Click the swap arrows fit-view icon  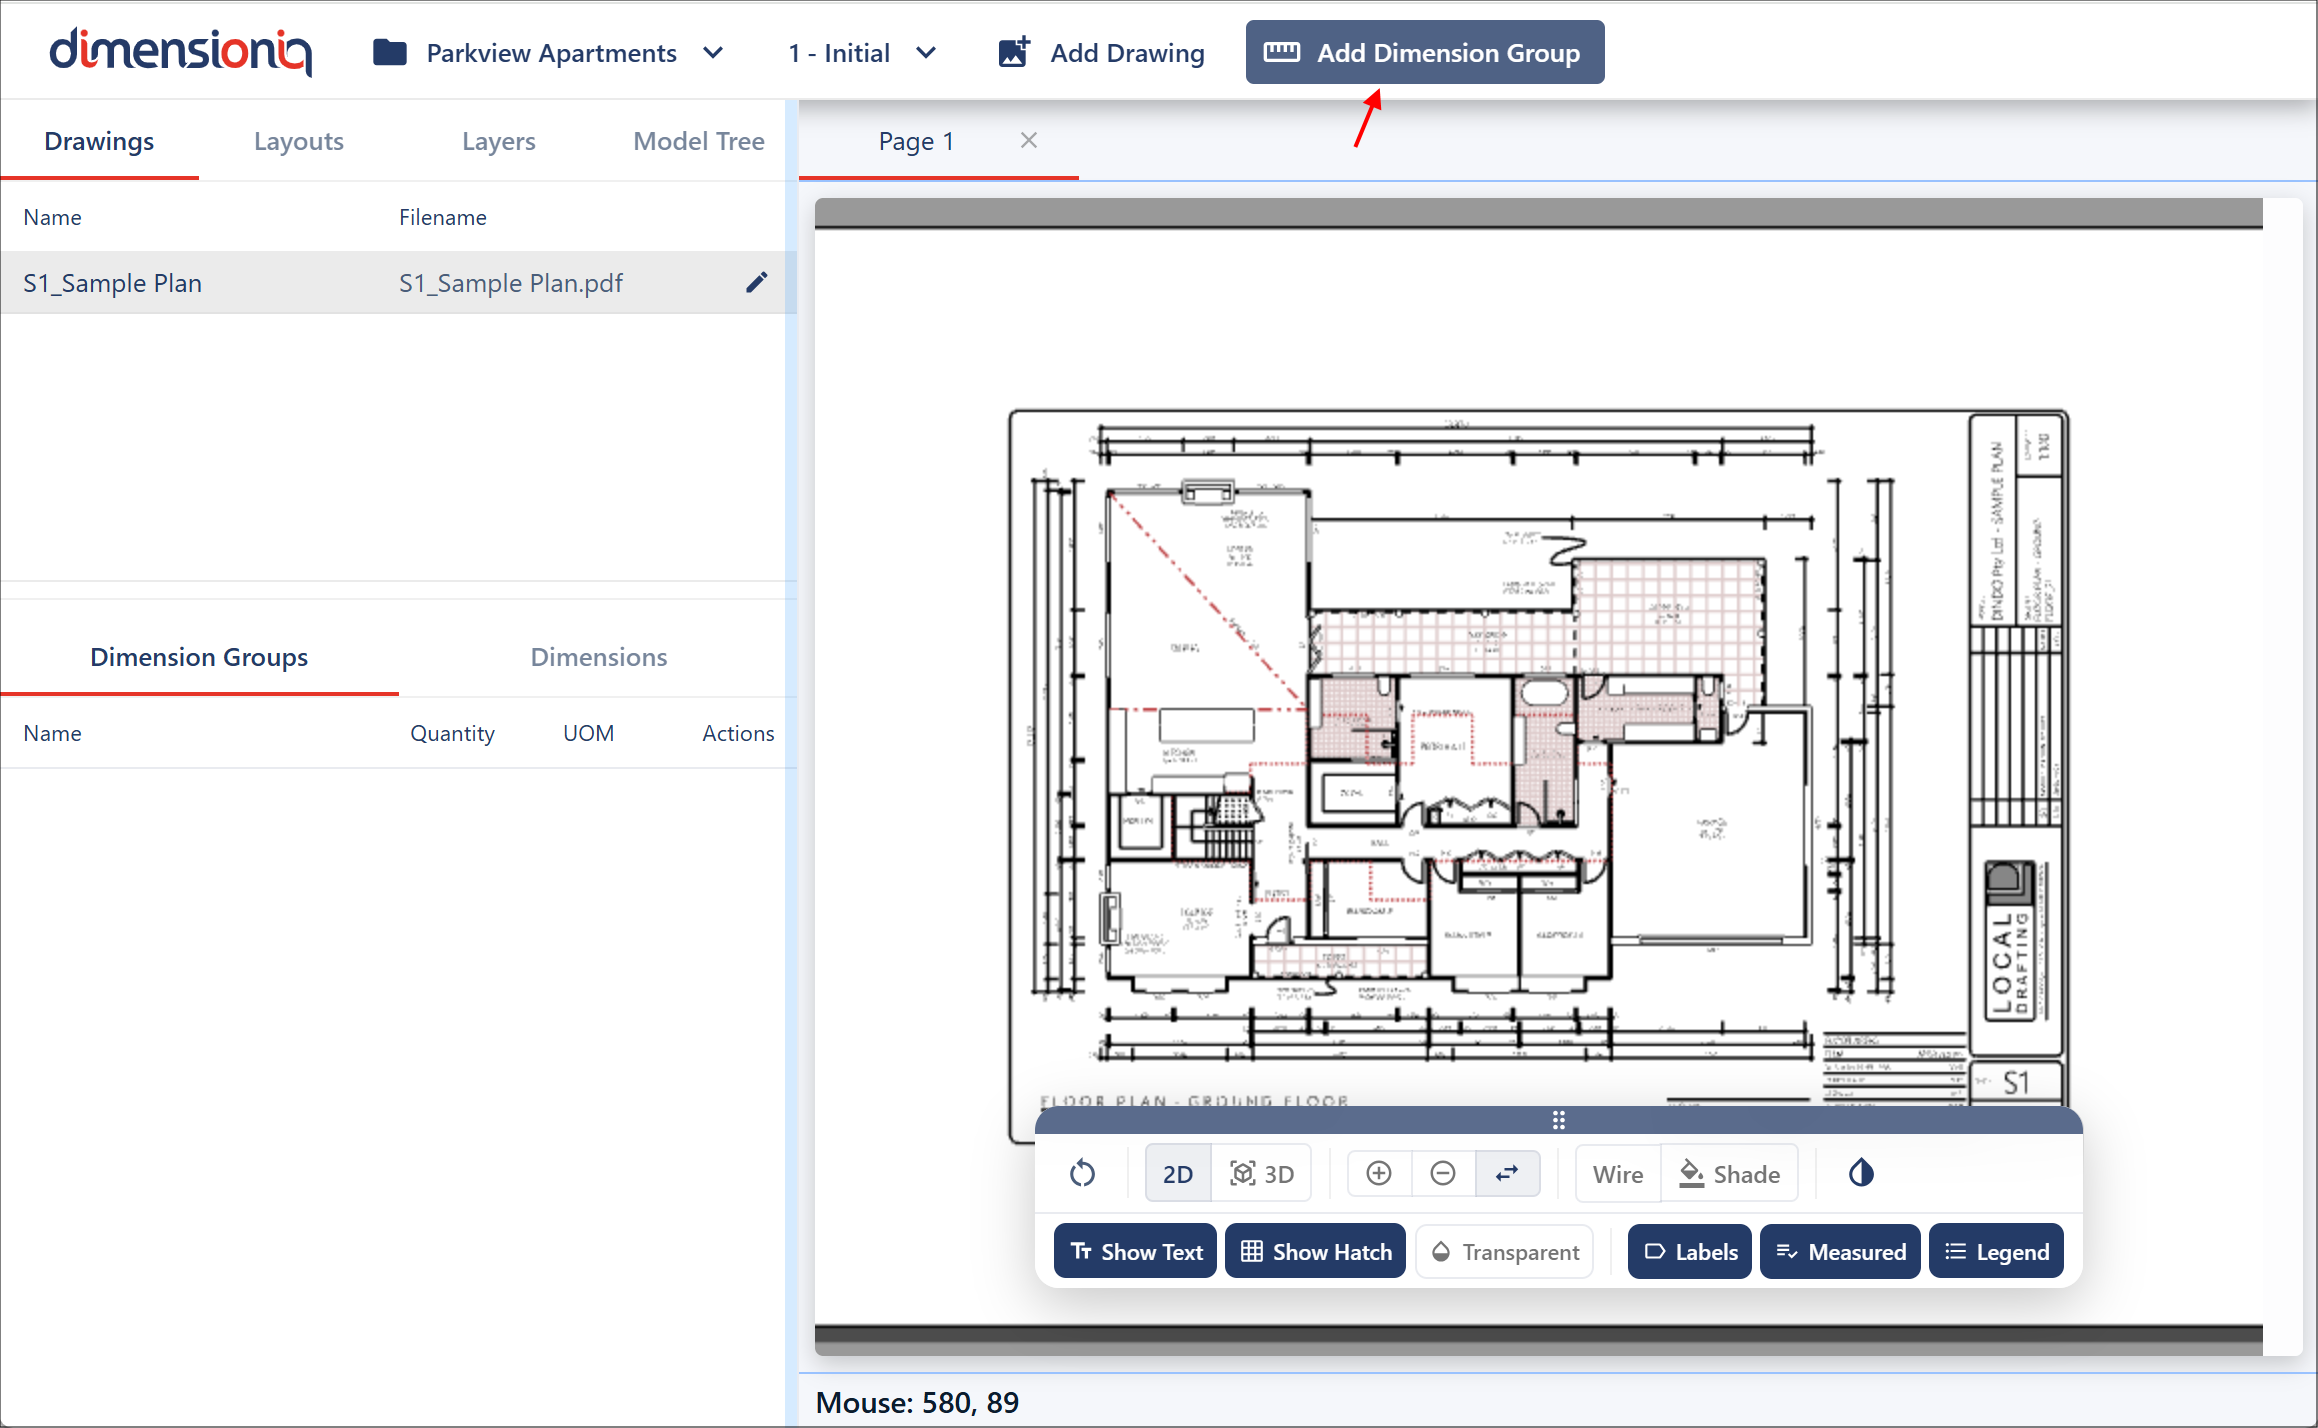pyautogui.click(x=1507, y=1173)
